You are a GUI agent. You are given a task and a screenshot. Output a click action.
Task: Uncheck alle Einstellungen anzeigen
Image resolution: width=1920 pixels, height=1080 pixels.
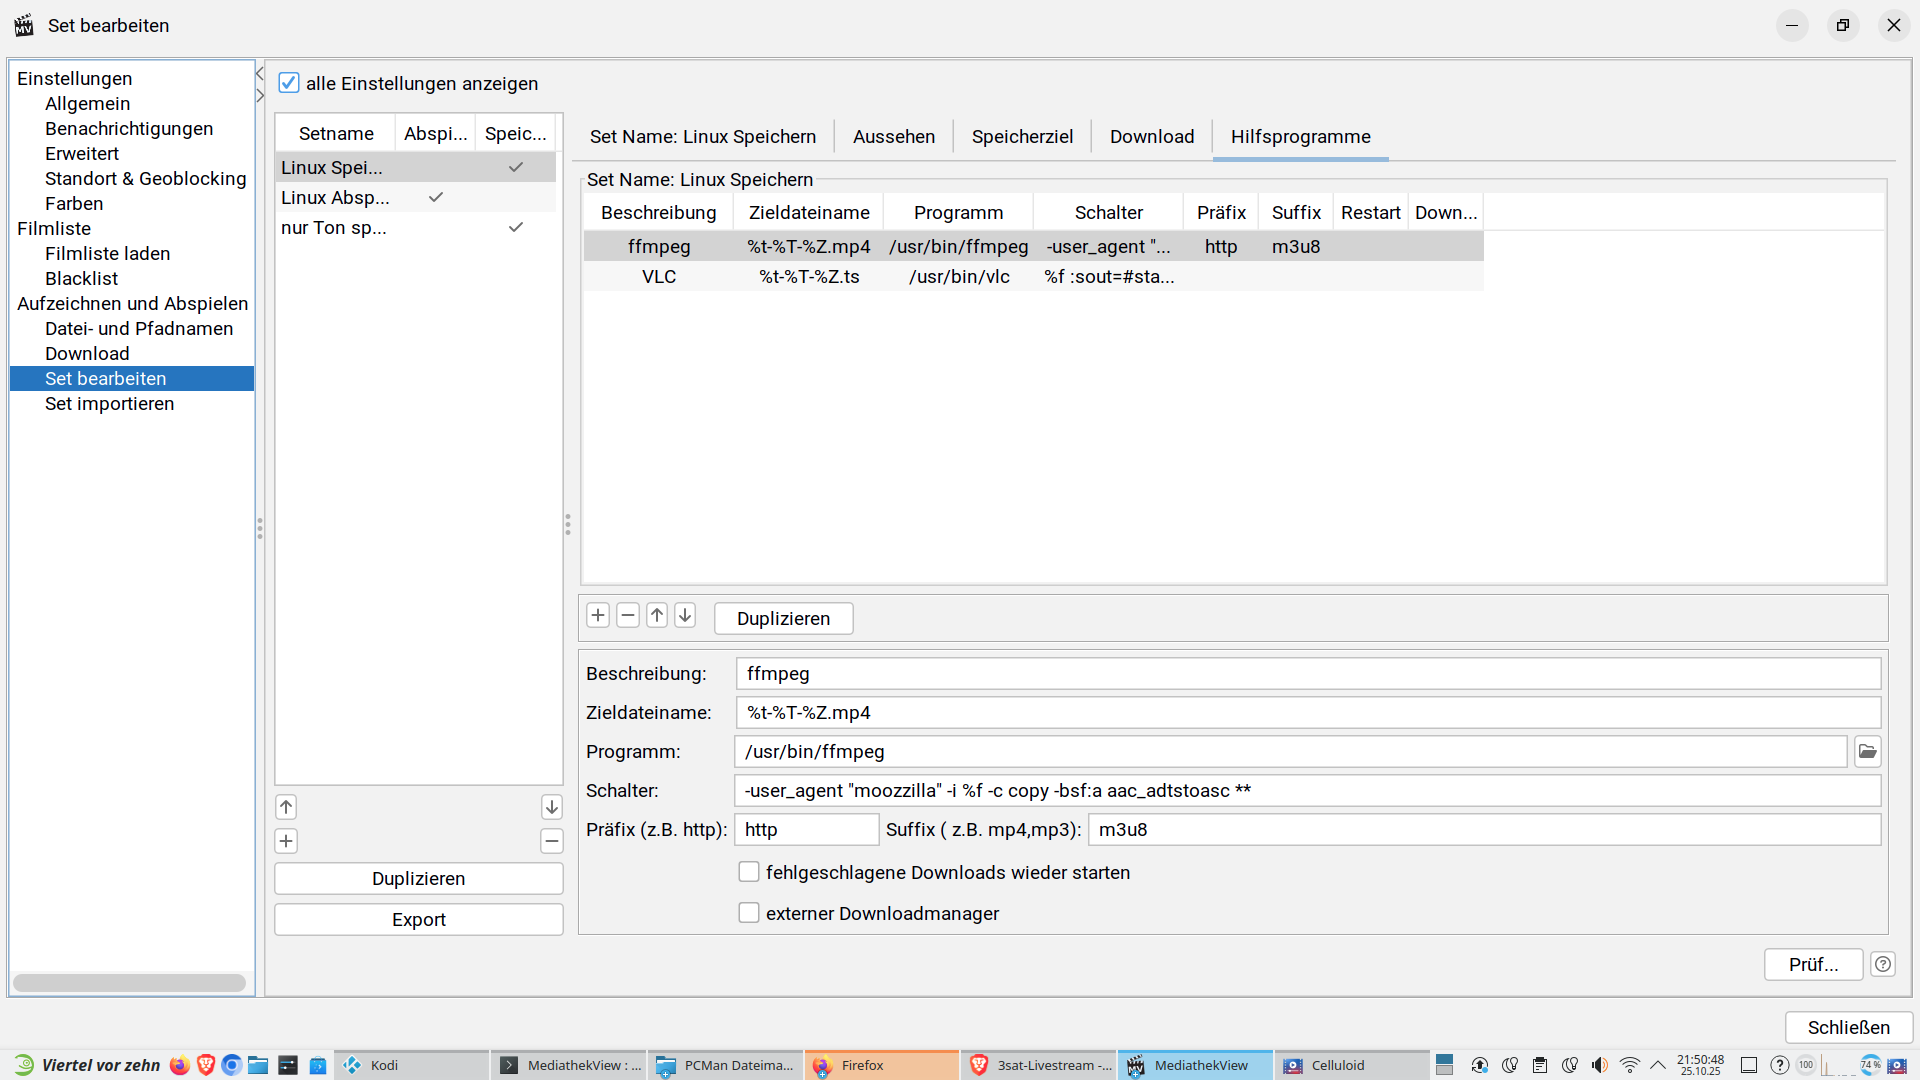pos(289,83)
